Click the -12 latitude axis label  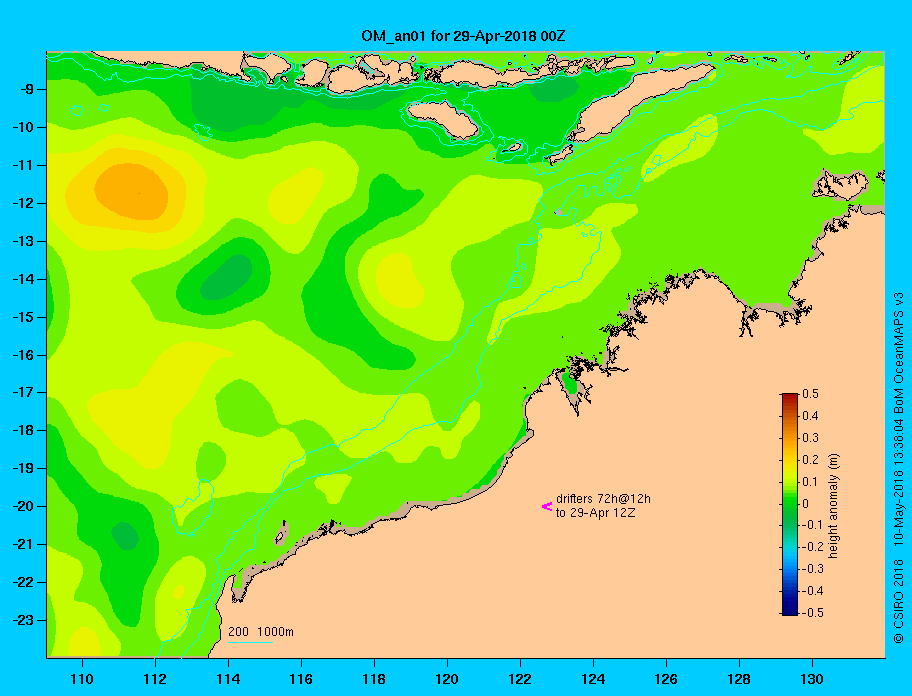coord(23,203)
